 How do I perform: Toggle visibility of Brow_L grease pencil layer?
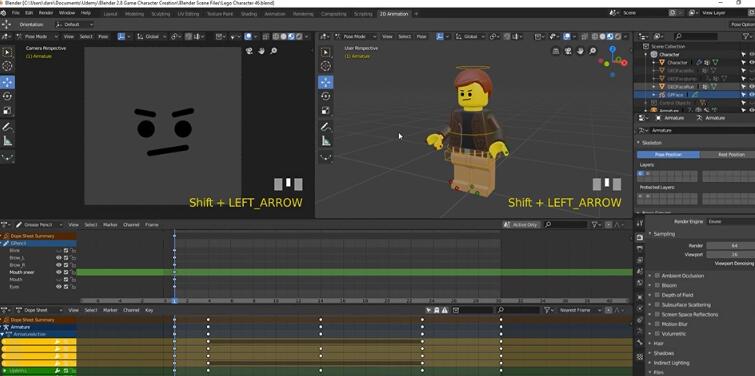[59, 258]
